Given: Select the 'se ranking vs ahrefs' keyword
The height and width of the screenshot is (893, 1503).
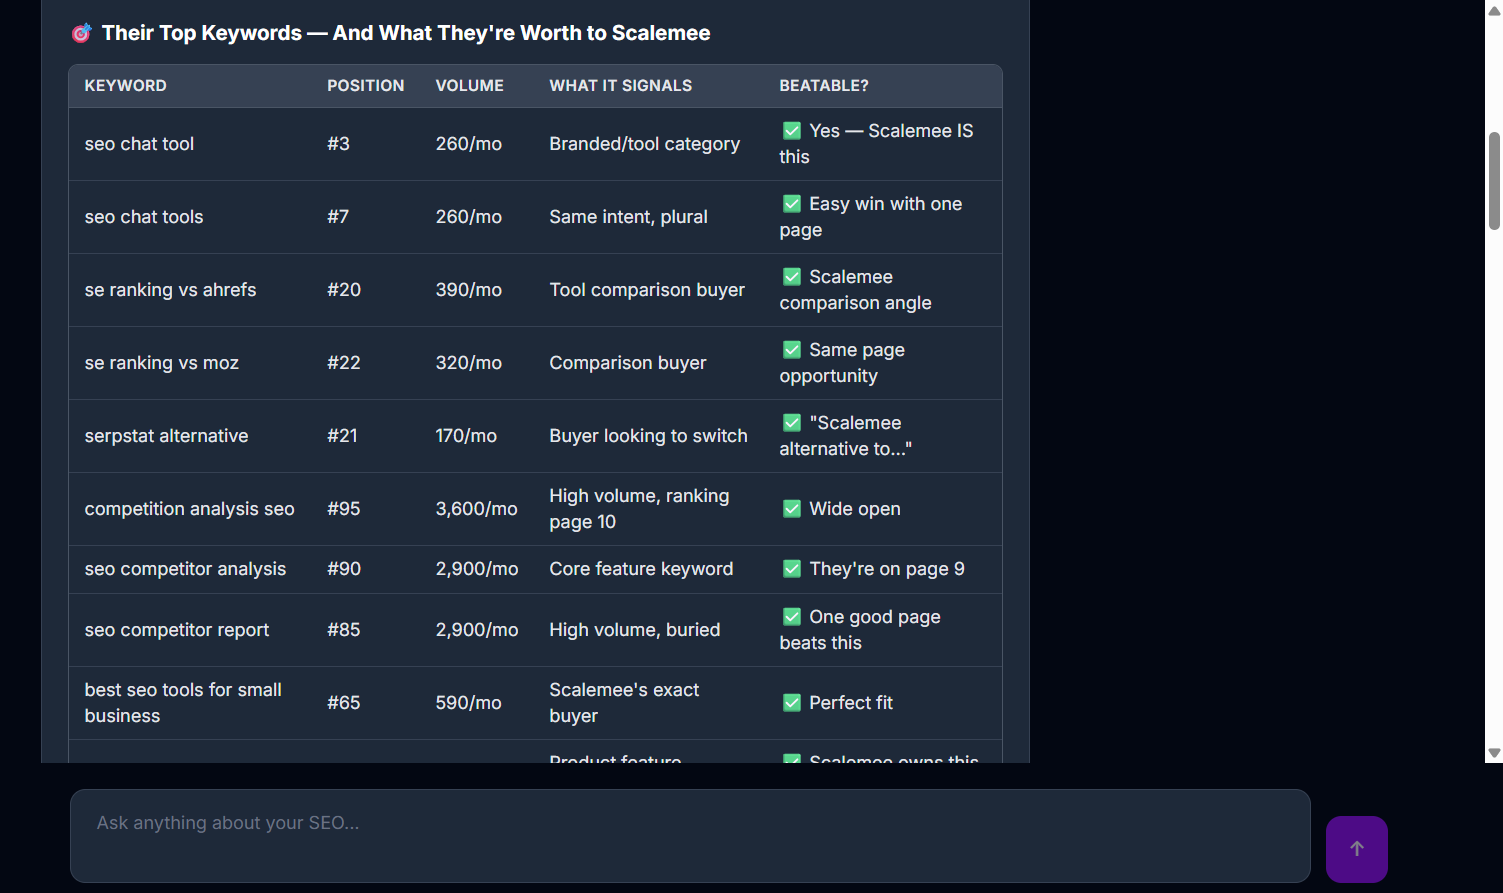Looking at the screenshot, I should click(x=171, y=290).
